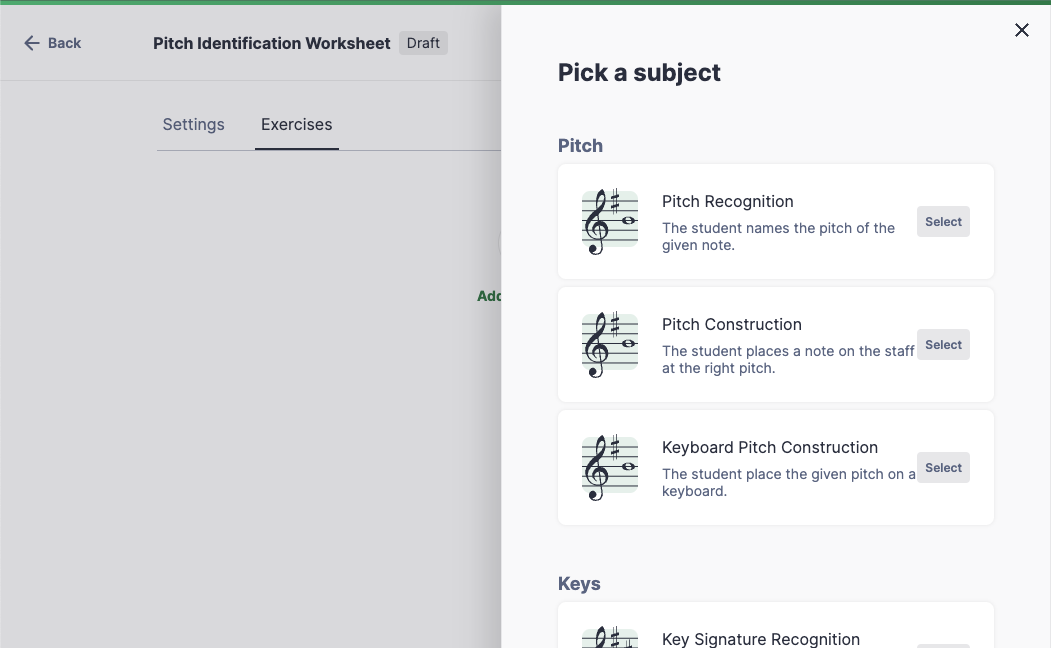
Task: Click the Keyboard Pitch Construction heading
Action: 769,447
